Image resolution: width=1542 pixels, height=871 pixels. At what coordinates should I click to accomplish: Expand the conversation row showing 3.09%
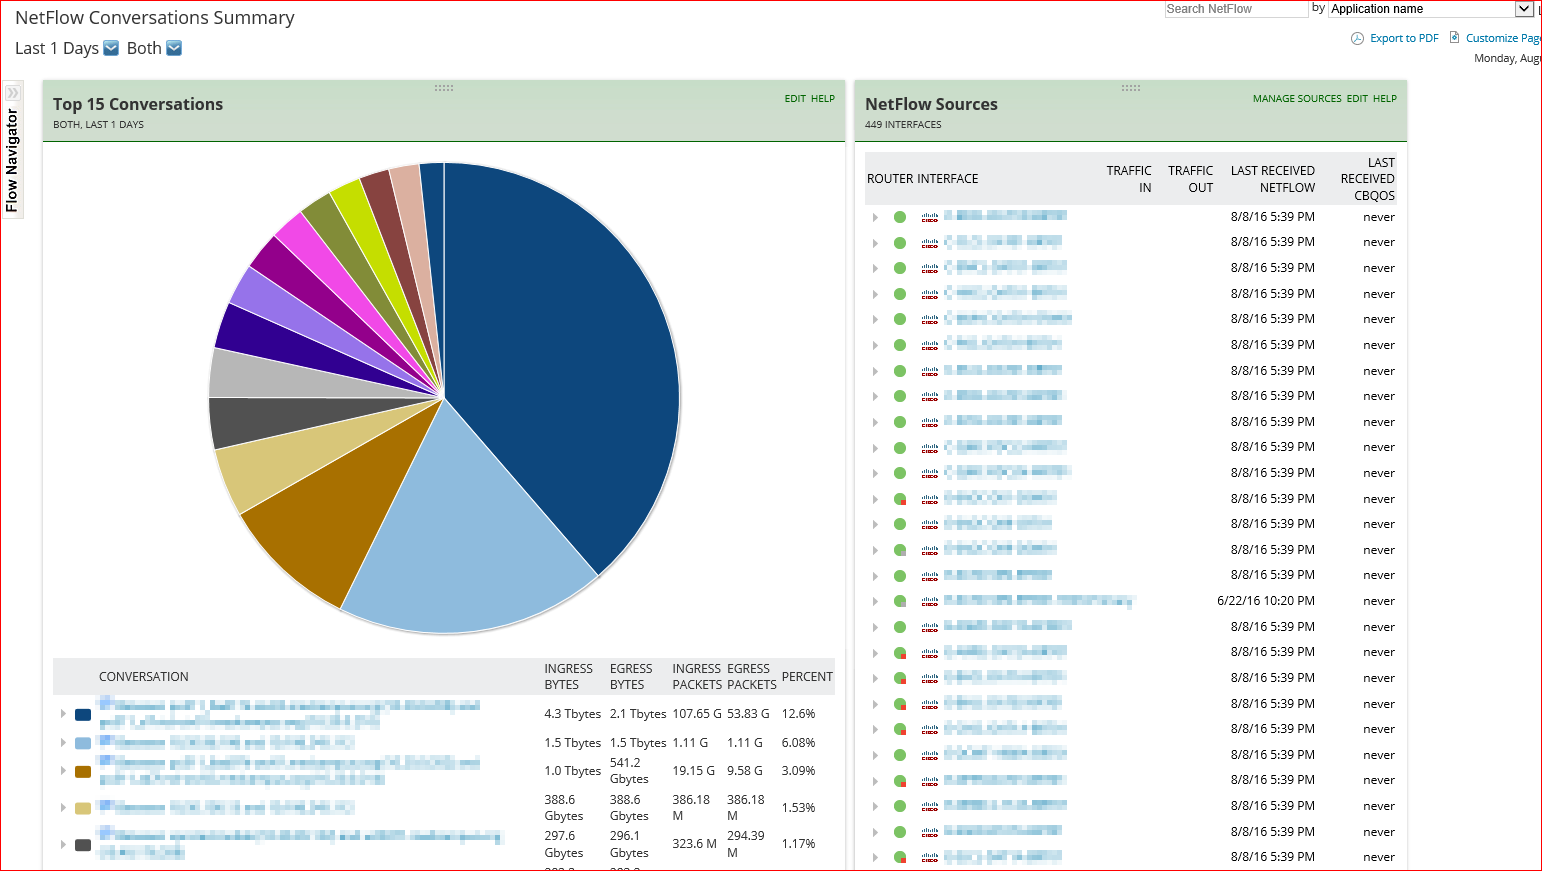[63, 771]
